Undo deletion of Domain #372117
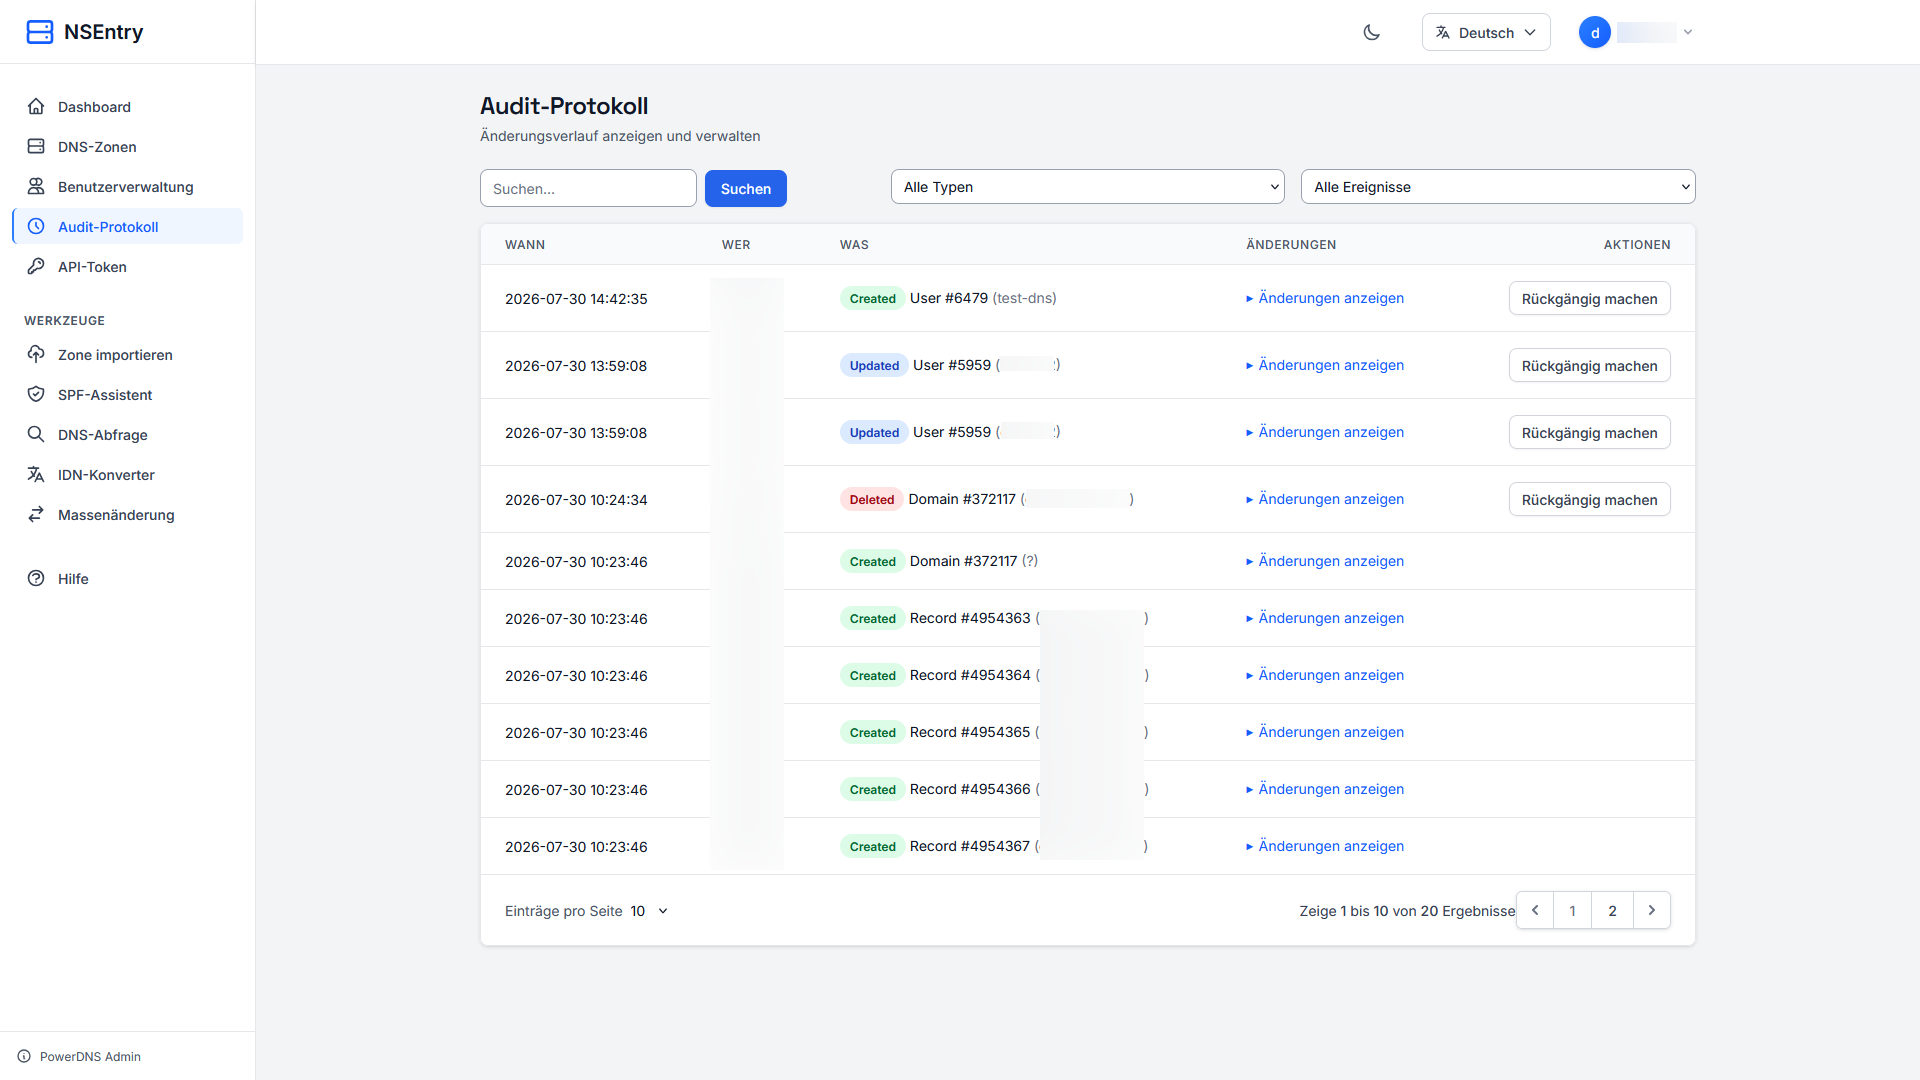Viewport: 1920px width, 1080px height. [x=1589, y=499]
